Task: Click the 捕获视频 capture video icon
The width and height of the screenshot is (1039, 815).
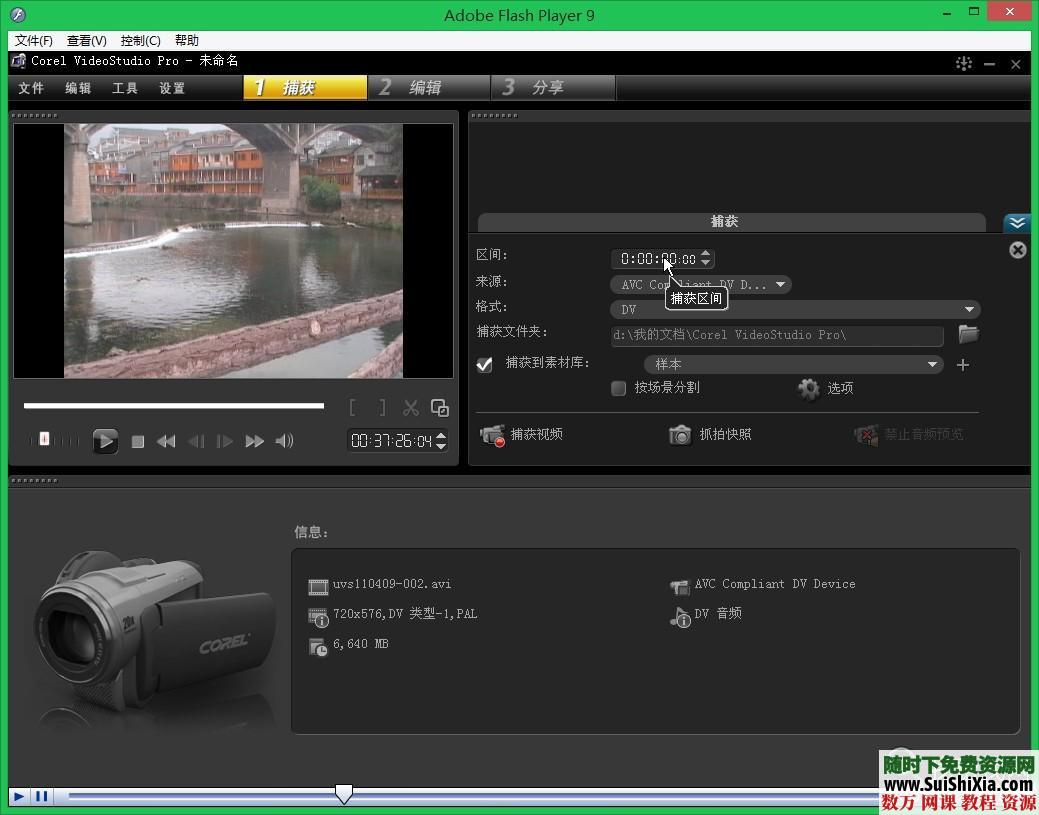Action: 492,434
